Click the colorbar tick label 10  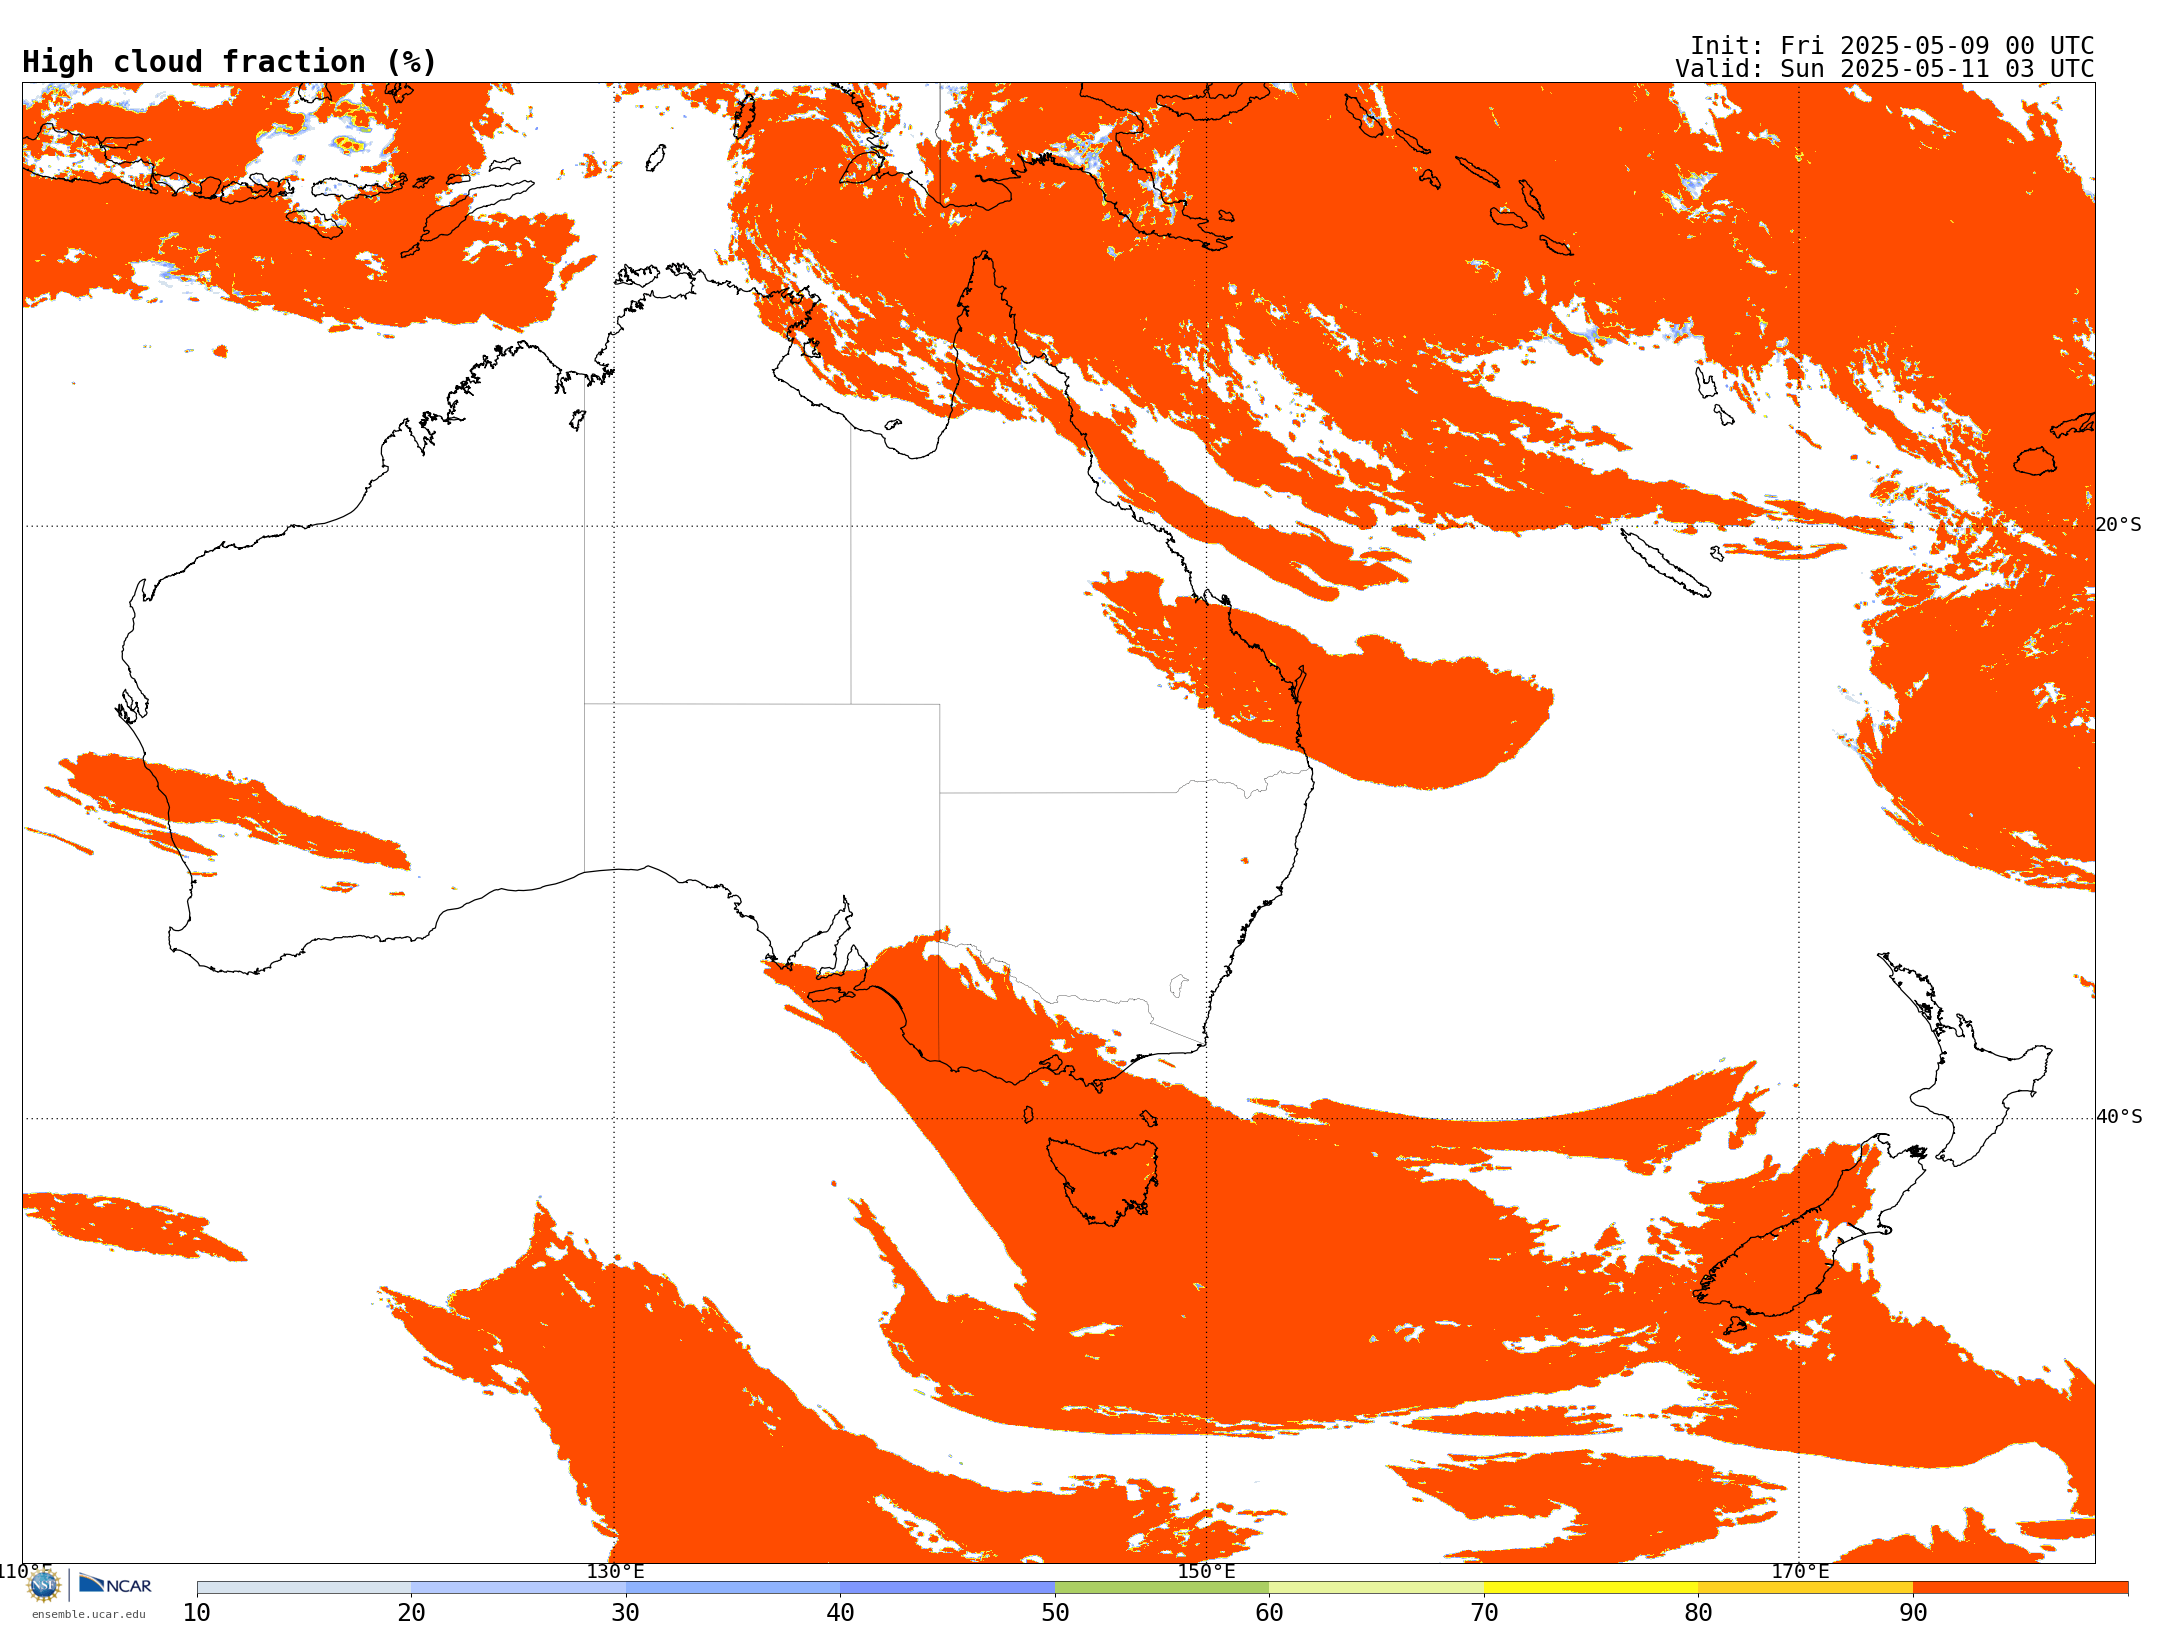197,1613
